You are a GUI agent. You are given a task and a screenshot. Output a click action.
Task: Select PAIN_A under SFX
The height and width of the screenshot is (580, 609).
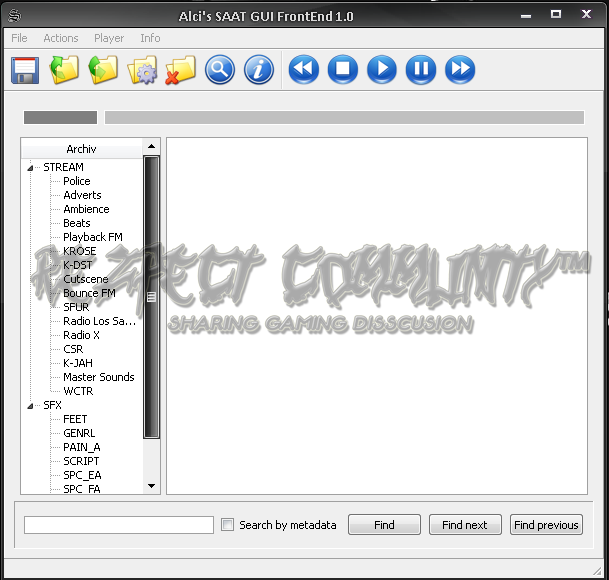(82, 447)
